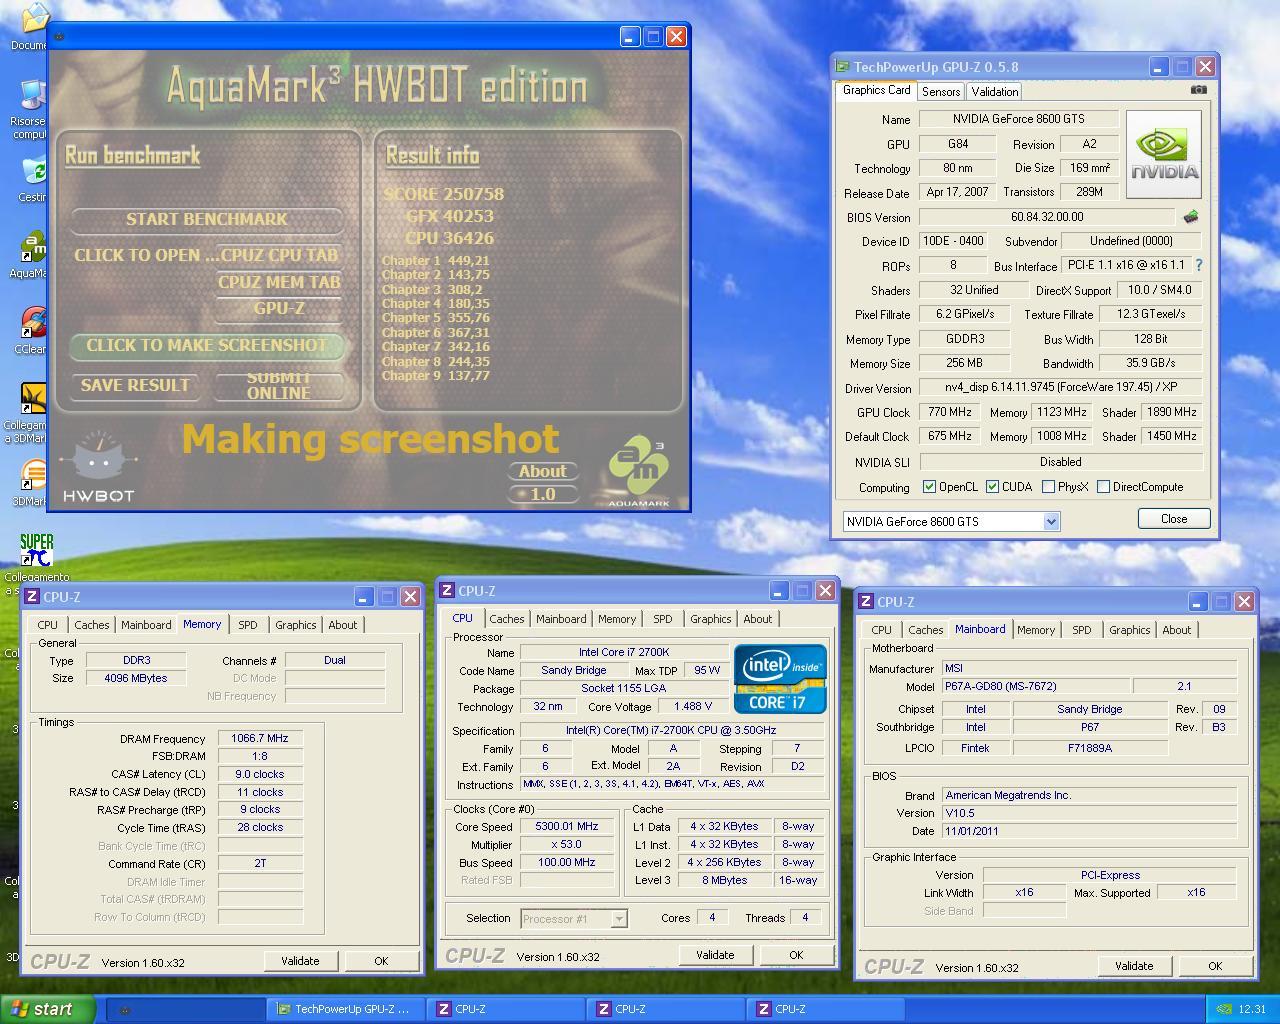The height and width of the screenshot is (1024, 1280).
Task: Select Graphics Card tab in GPU-Z
Action: click(876, 90)
